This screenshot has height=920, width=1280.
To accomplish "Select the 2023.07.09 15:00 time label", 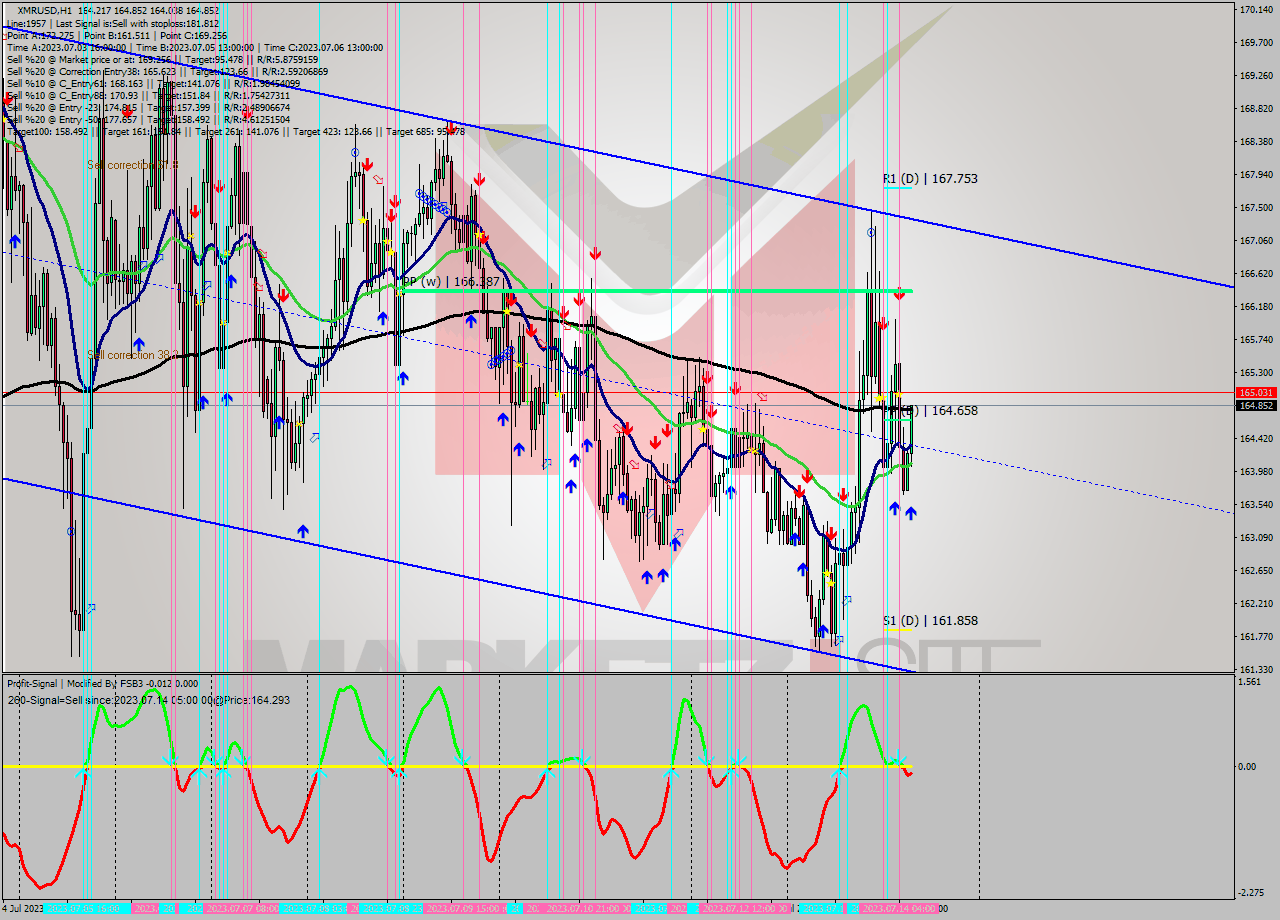I will click(463, 909).
